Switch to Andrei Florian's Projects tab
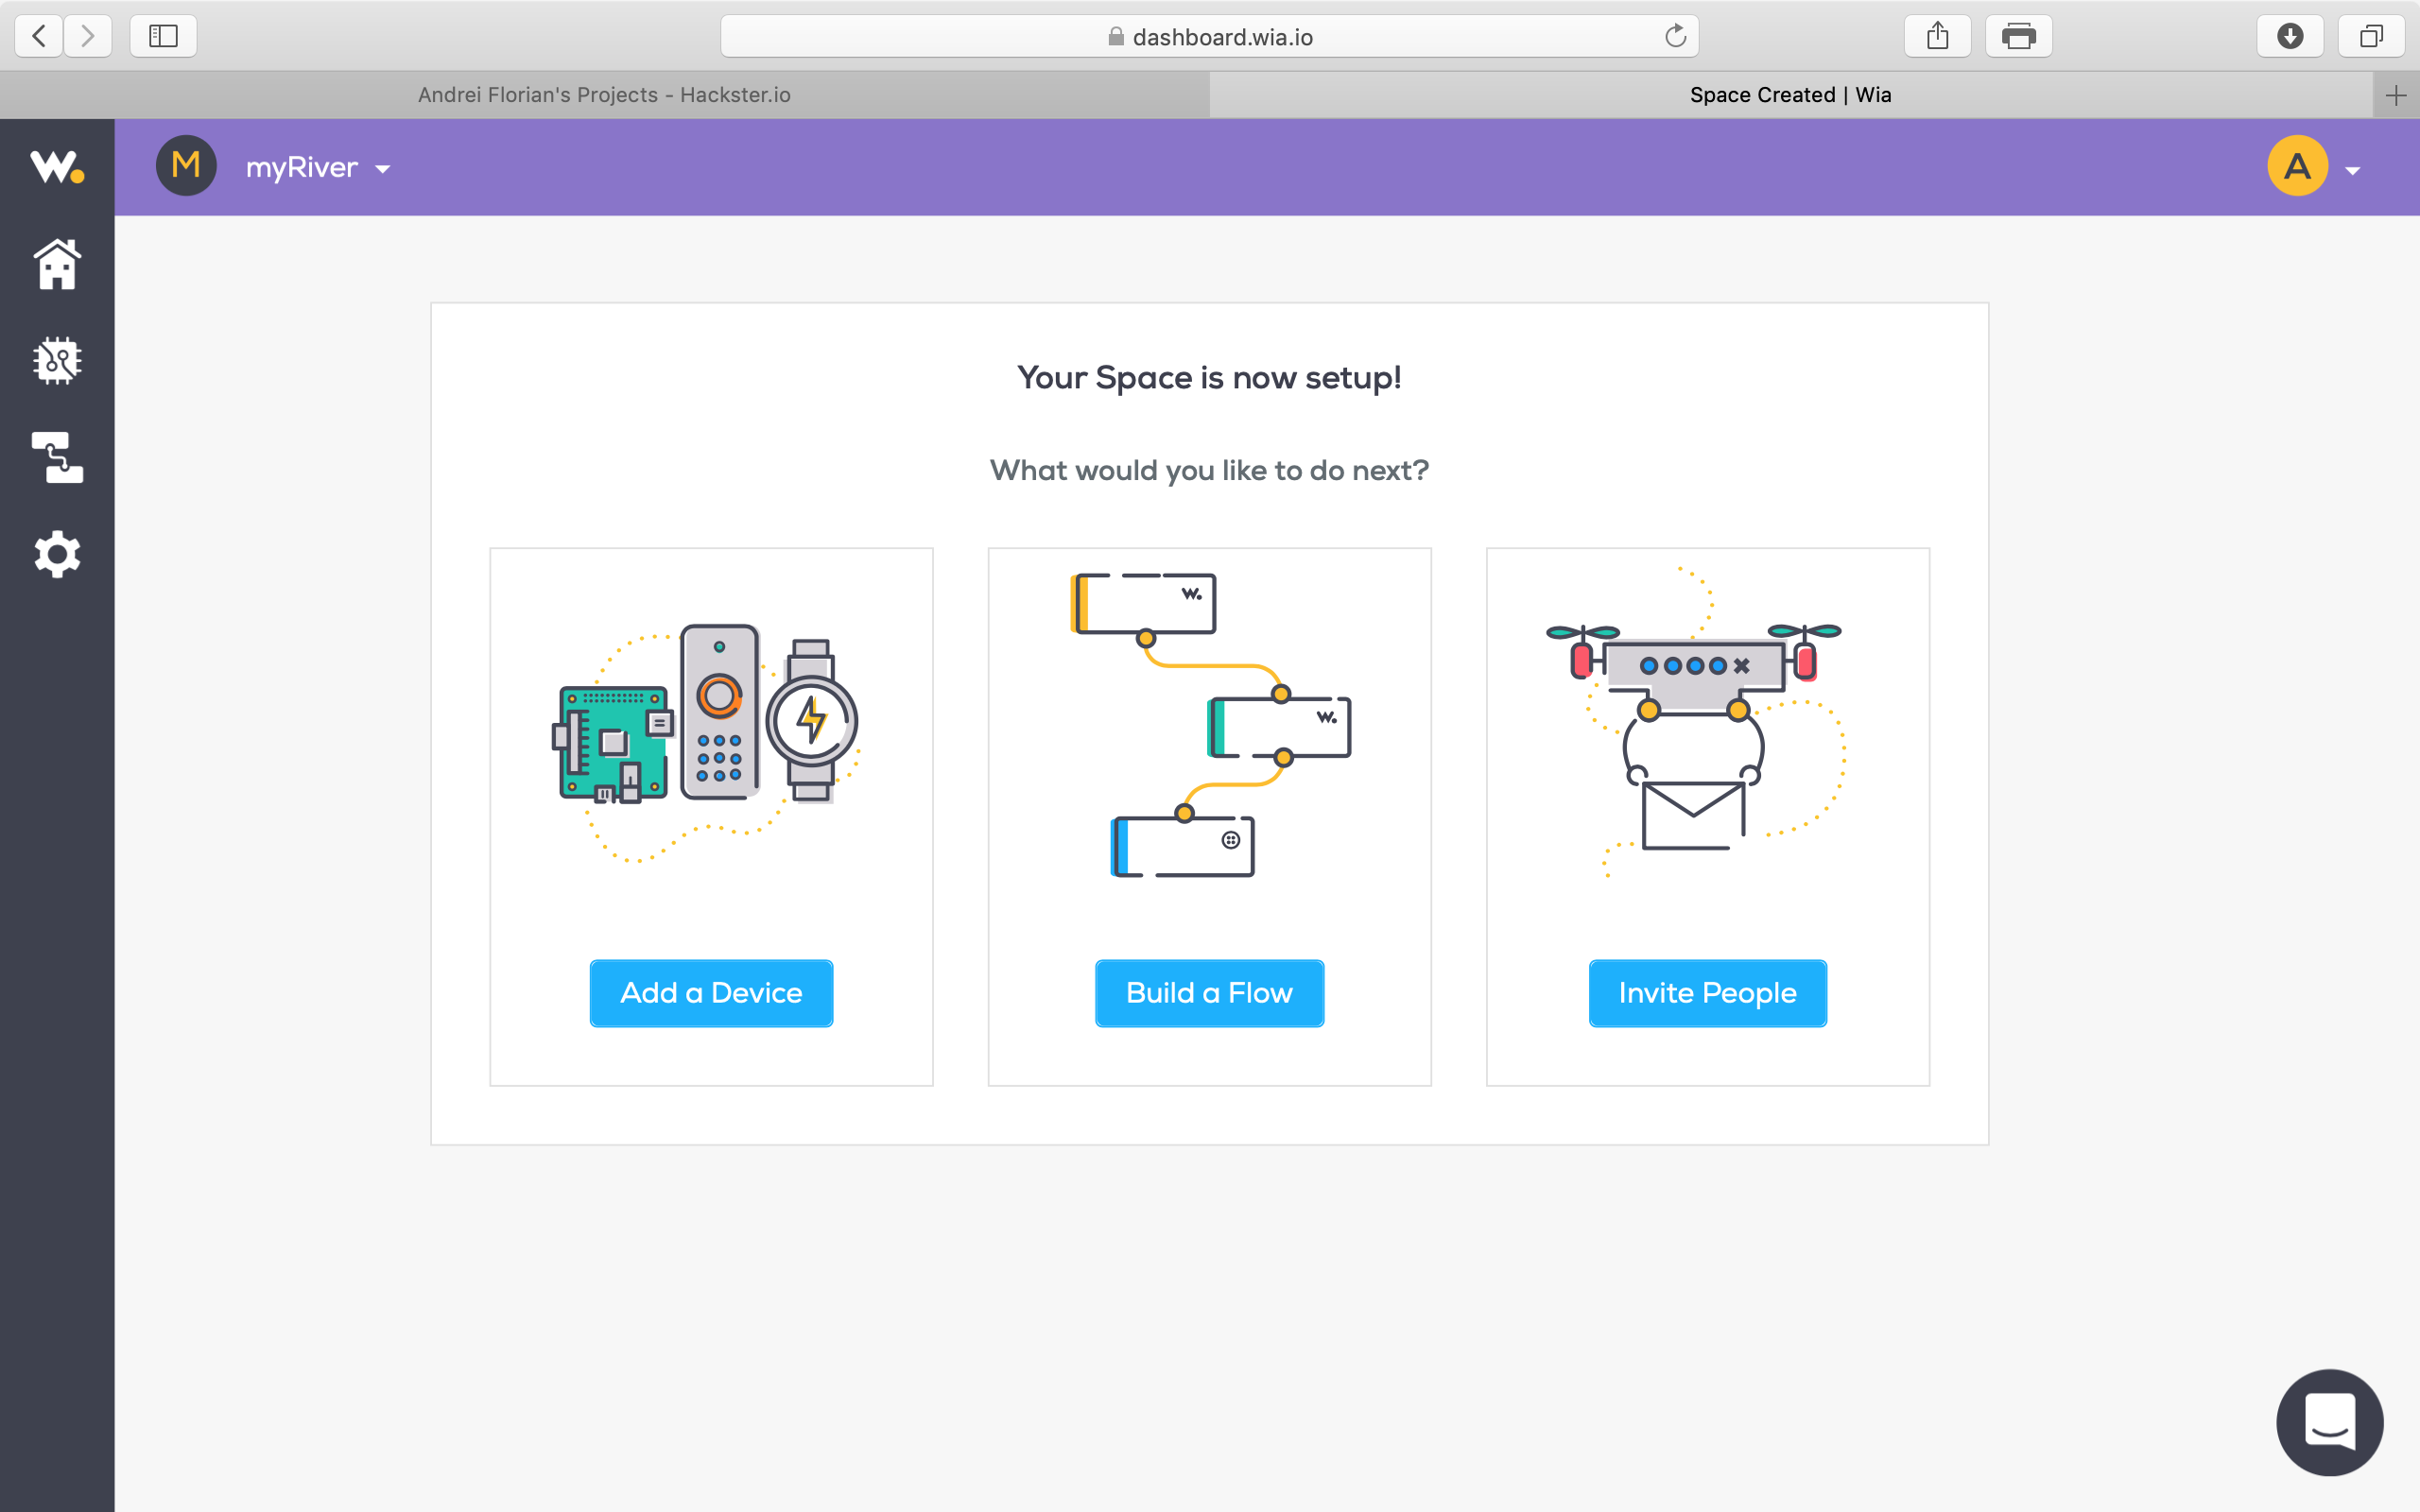 pyautogui.click(x=604, y=95)
